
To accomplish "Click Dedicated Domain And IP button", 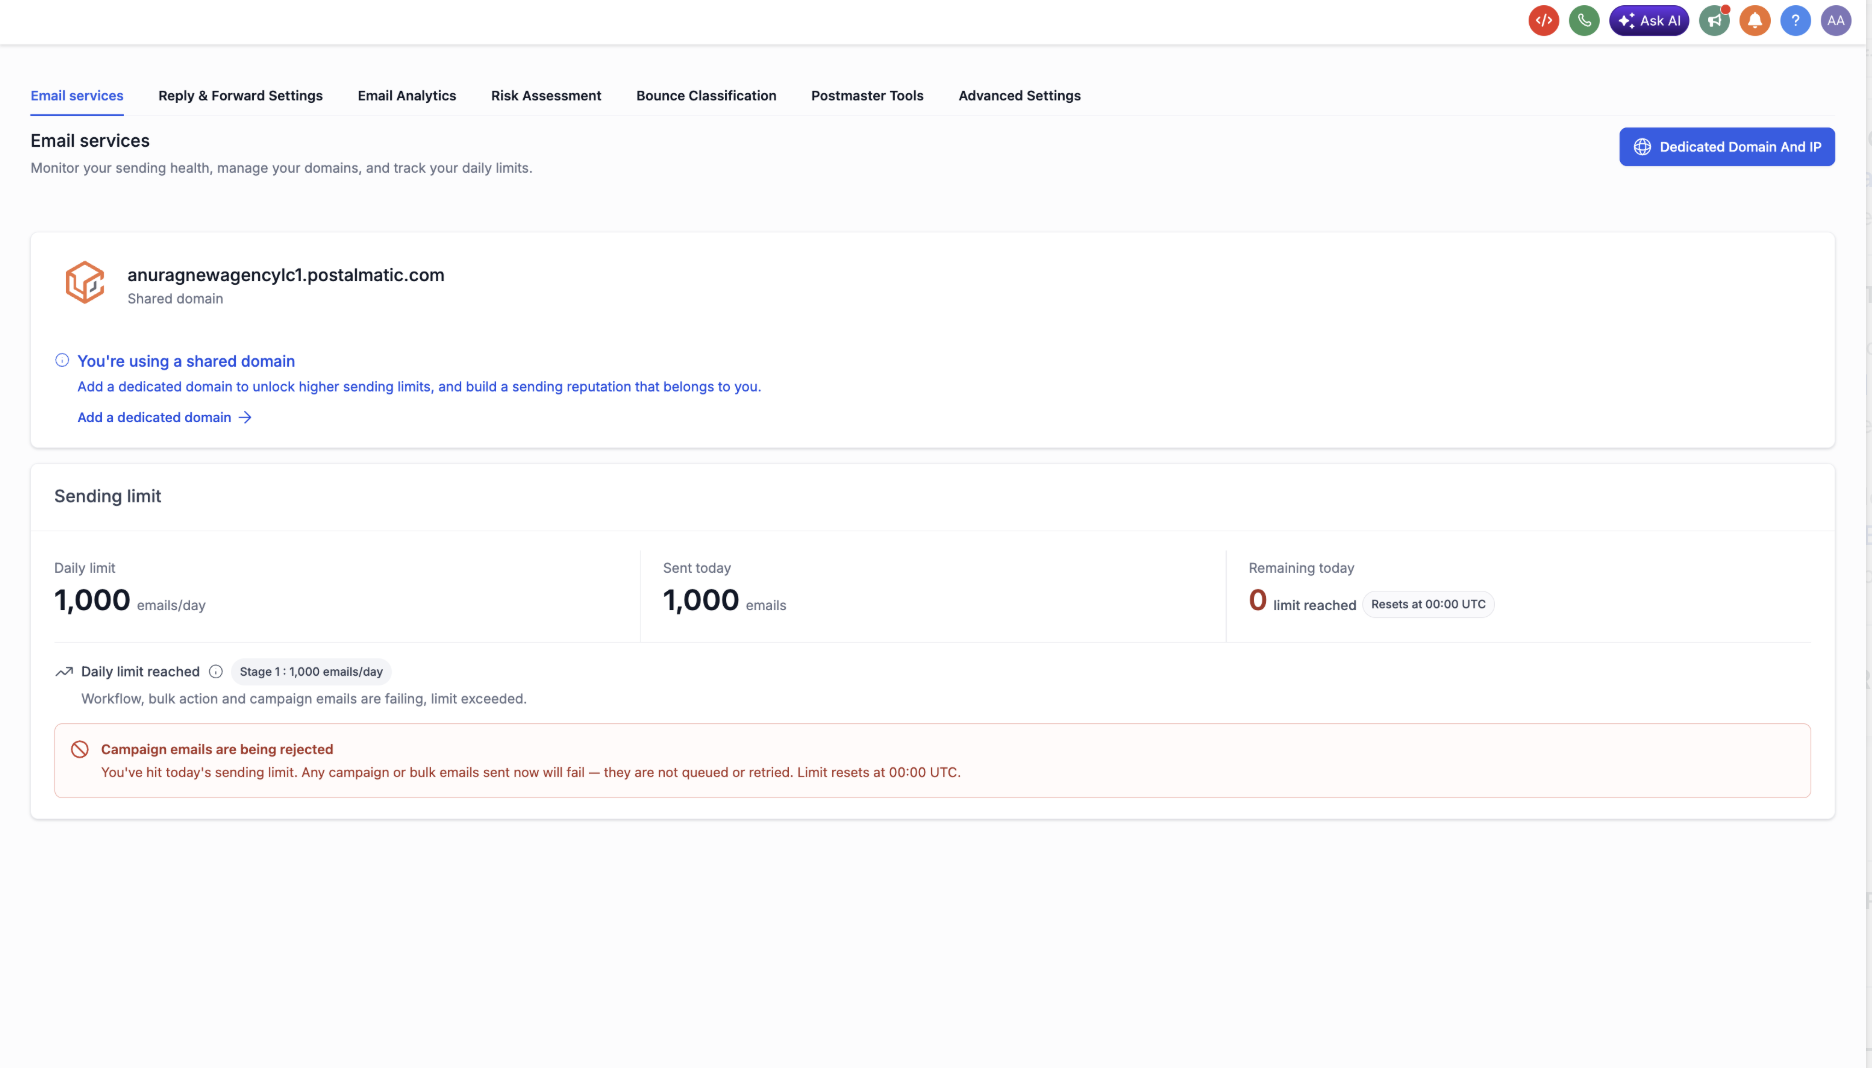I will click(1727, 147).
